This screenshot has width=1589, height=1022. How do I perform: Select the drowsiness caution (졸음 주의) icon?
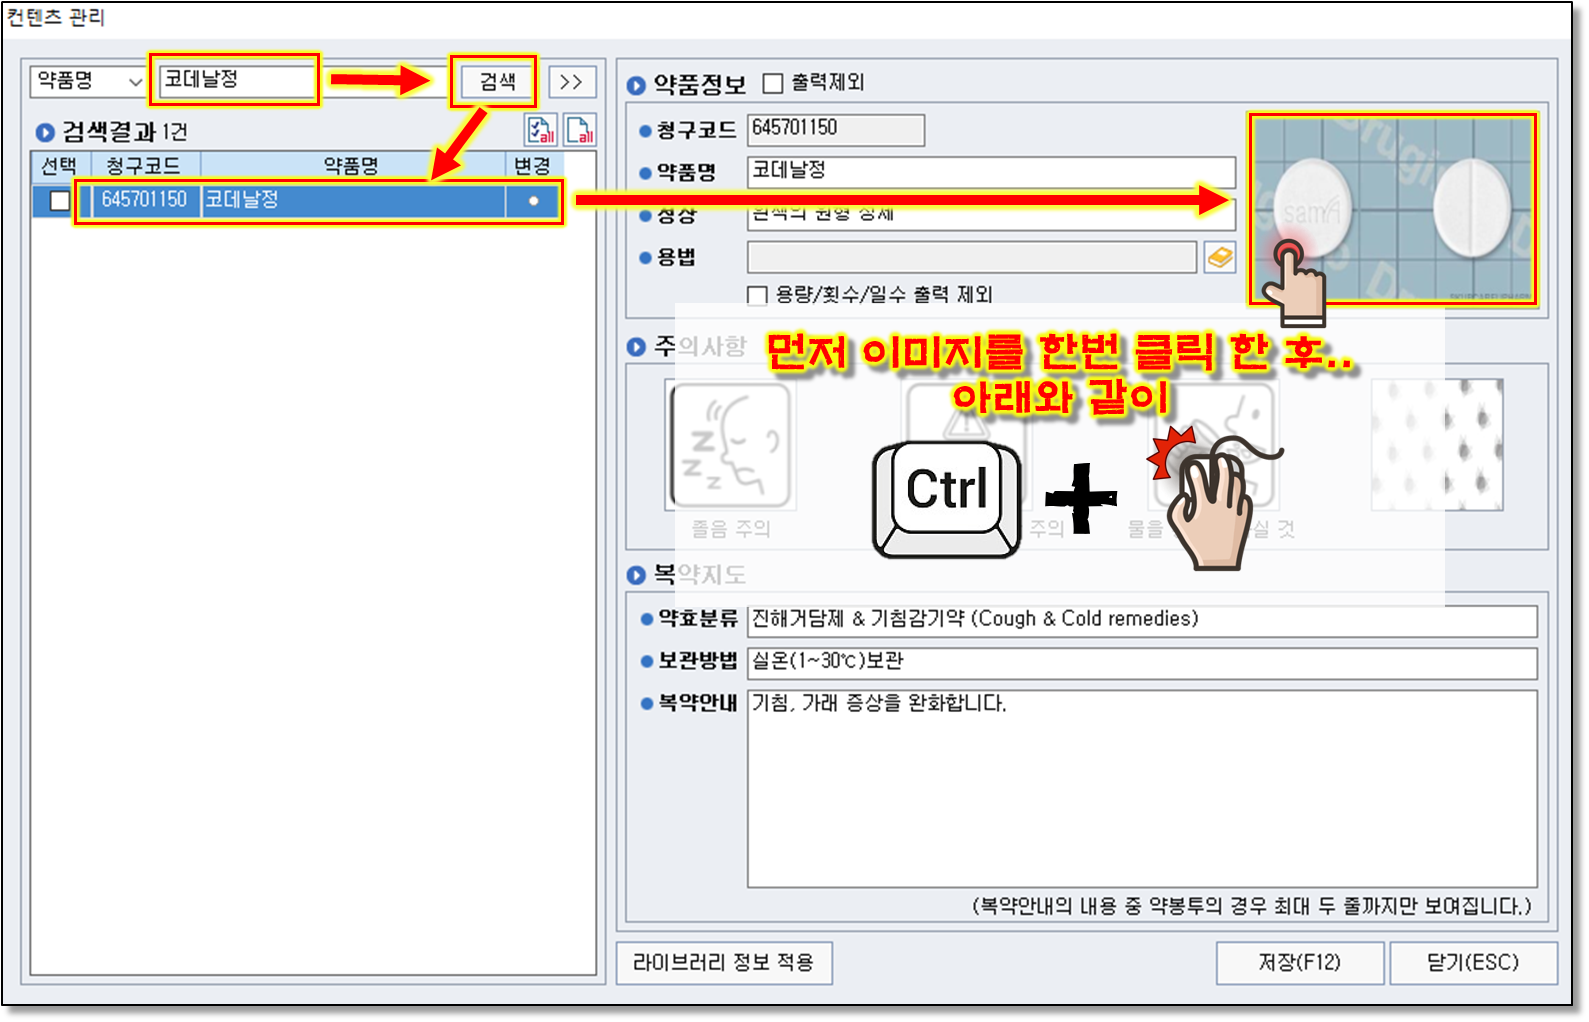(730, 447)
